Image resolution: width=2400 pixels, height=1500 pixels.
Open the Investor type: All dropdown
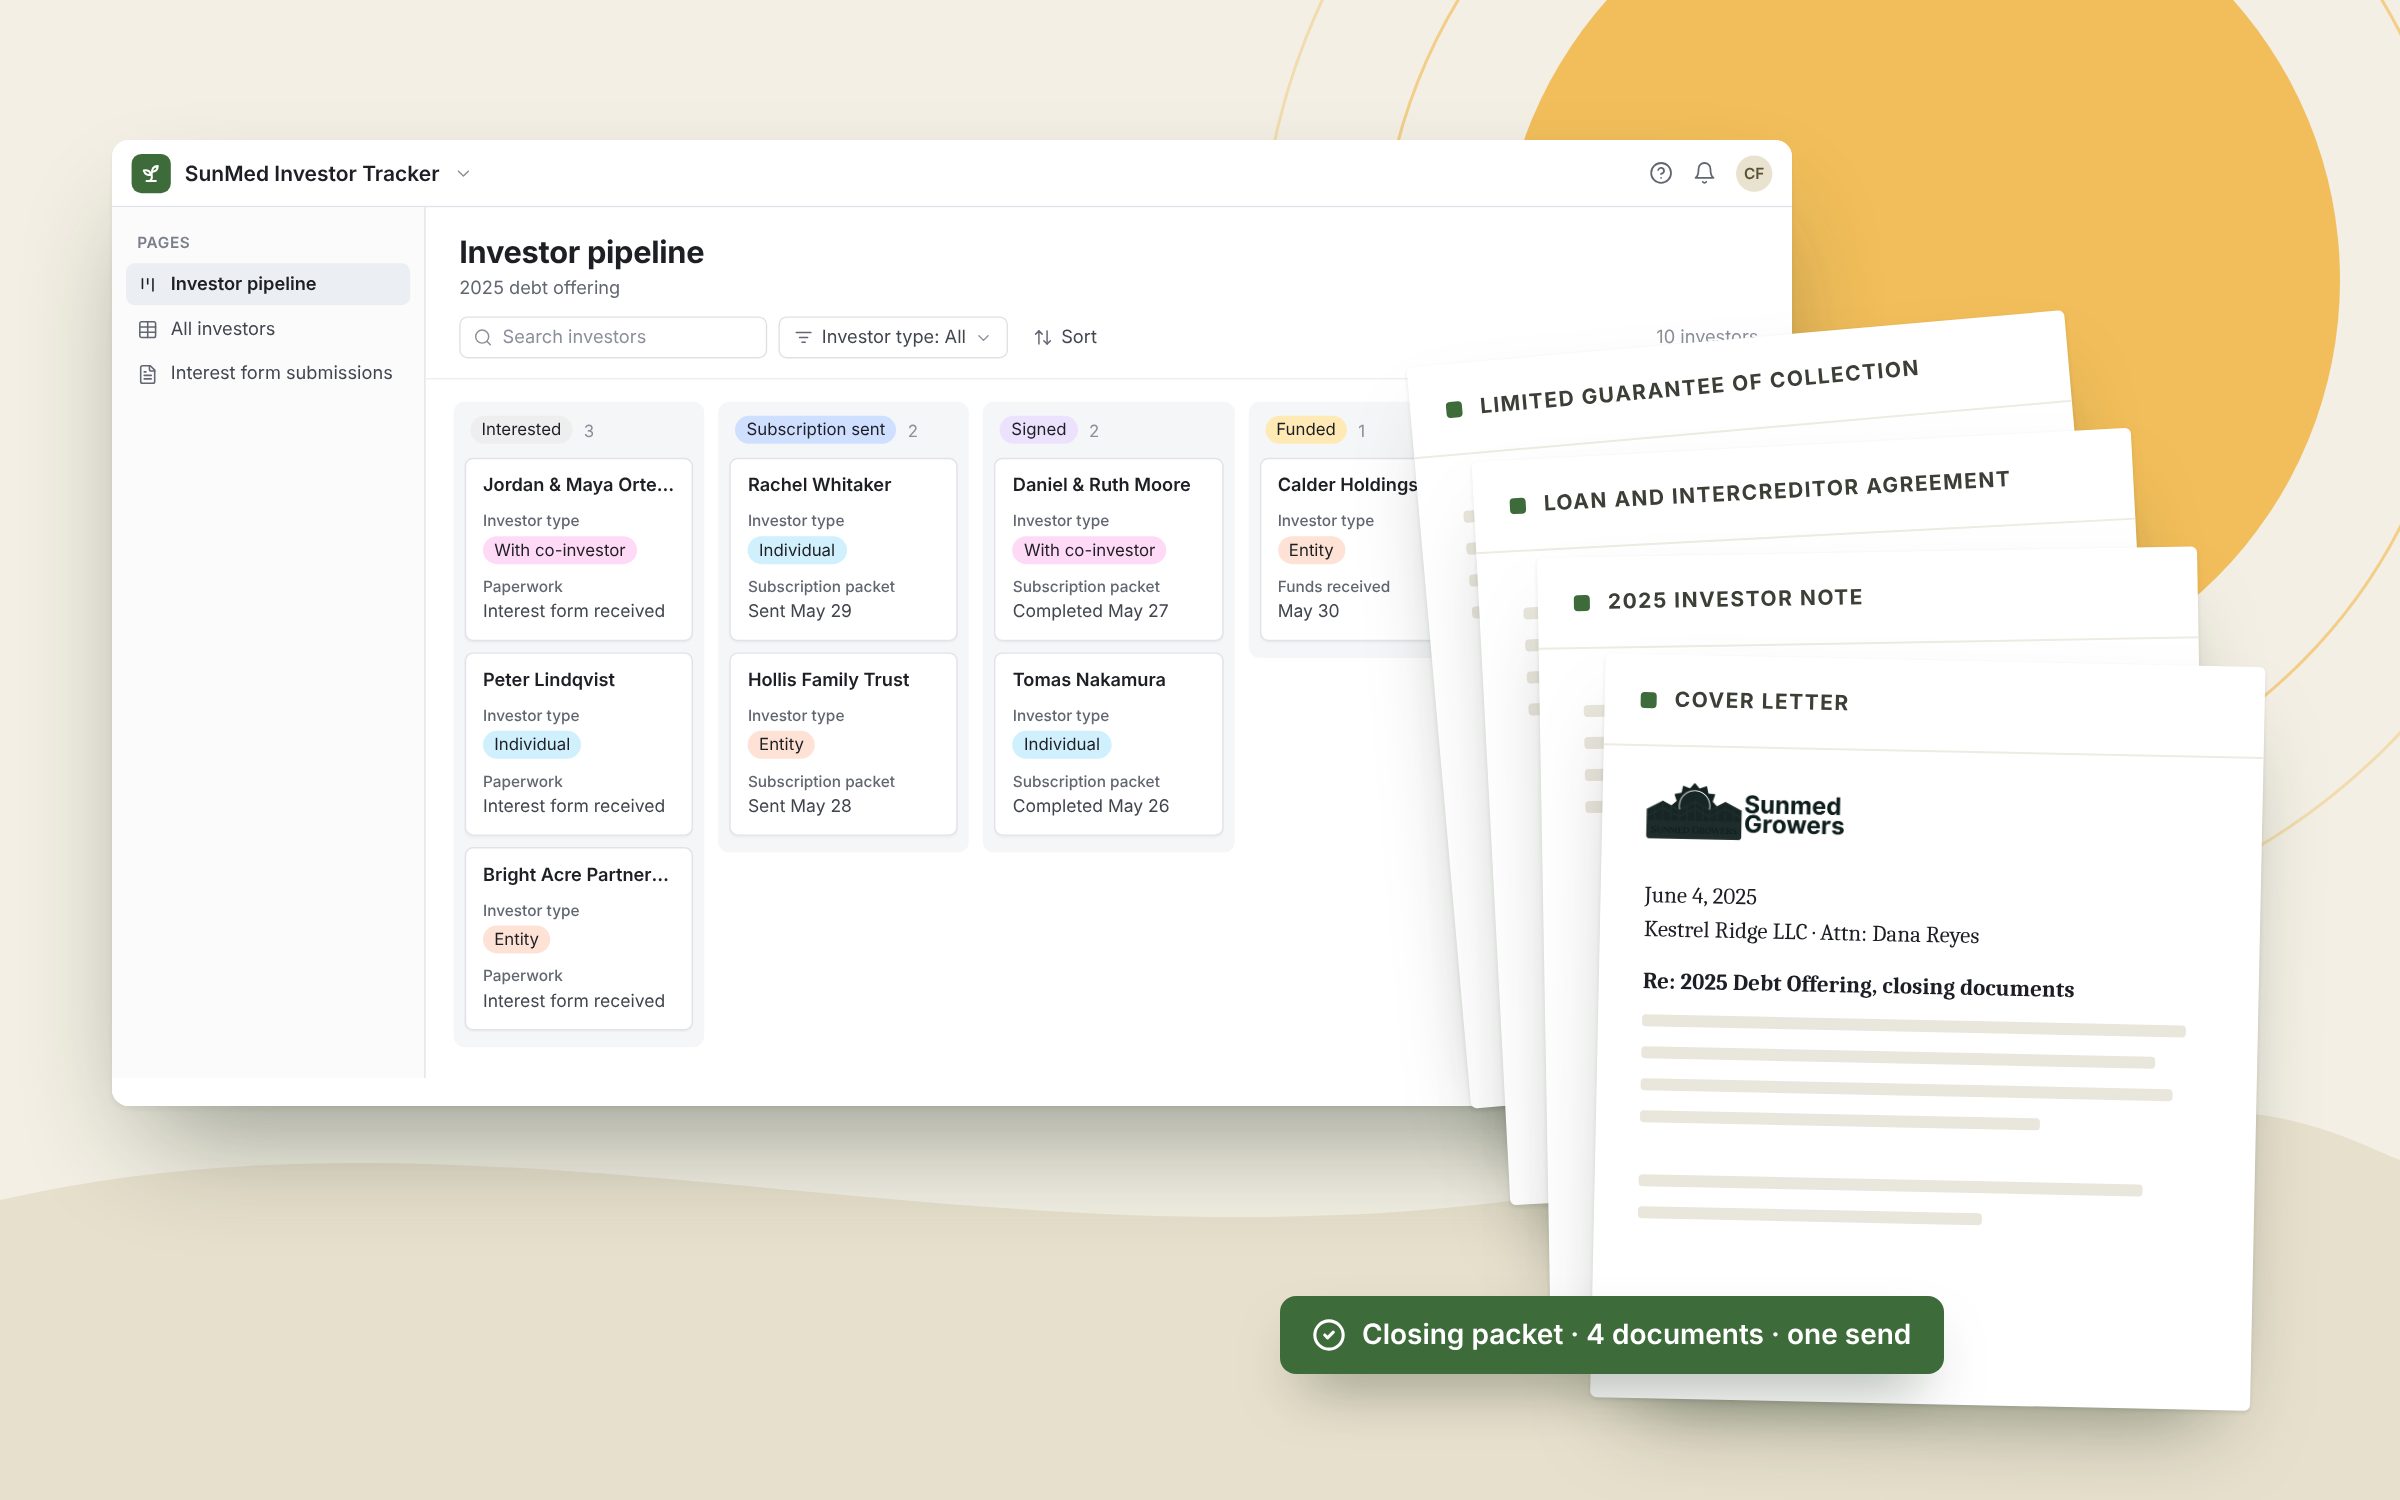pyautogui.click(x=893, y=337)
